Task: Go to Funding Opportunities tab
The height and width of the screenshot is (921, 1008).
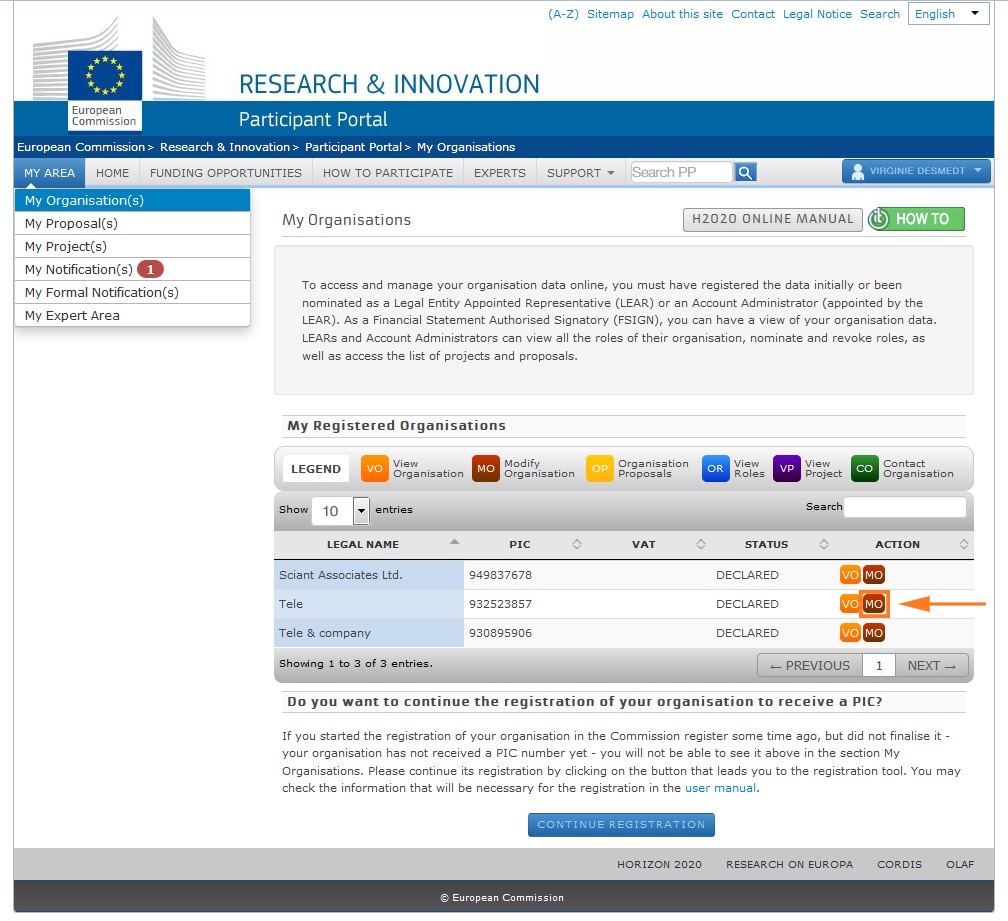Action: coord(226,173)
